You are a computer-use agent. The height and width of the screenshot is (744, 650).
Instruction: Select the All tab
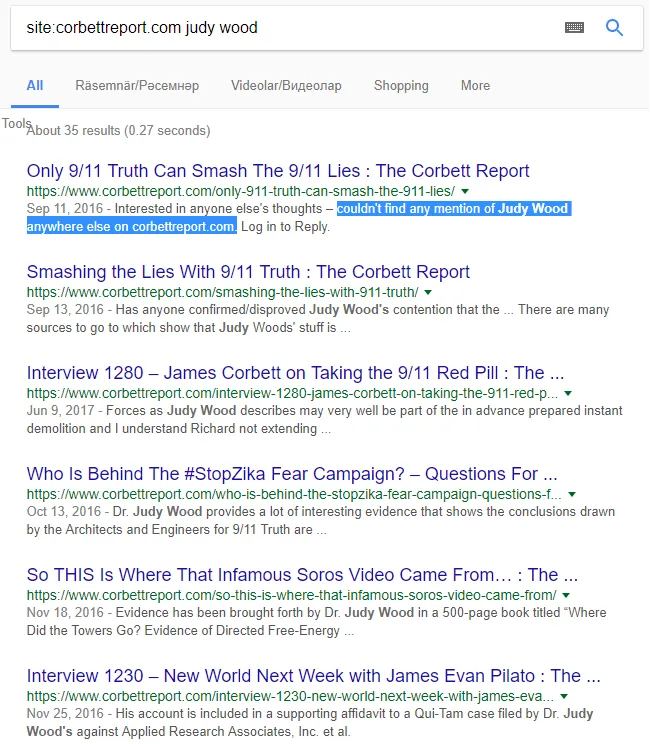[35, 86]
